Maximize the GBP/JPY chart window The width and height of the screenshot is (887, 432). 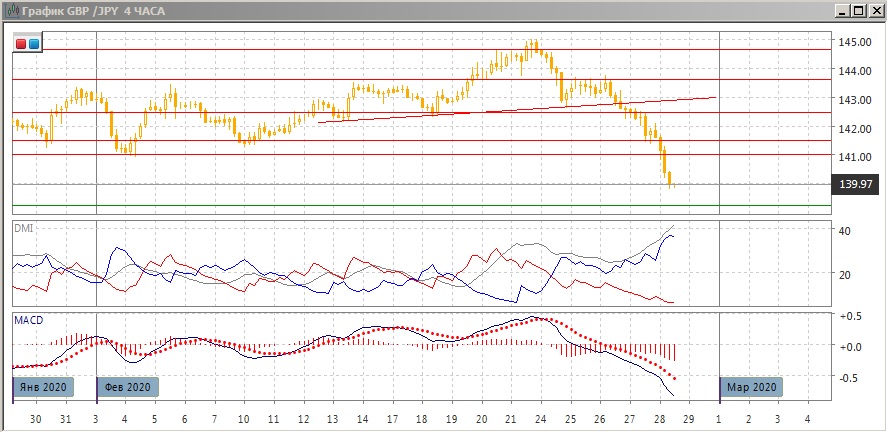(x=859, y=10)
